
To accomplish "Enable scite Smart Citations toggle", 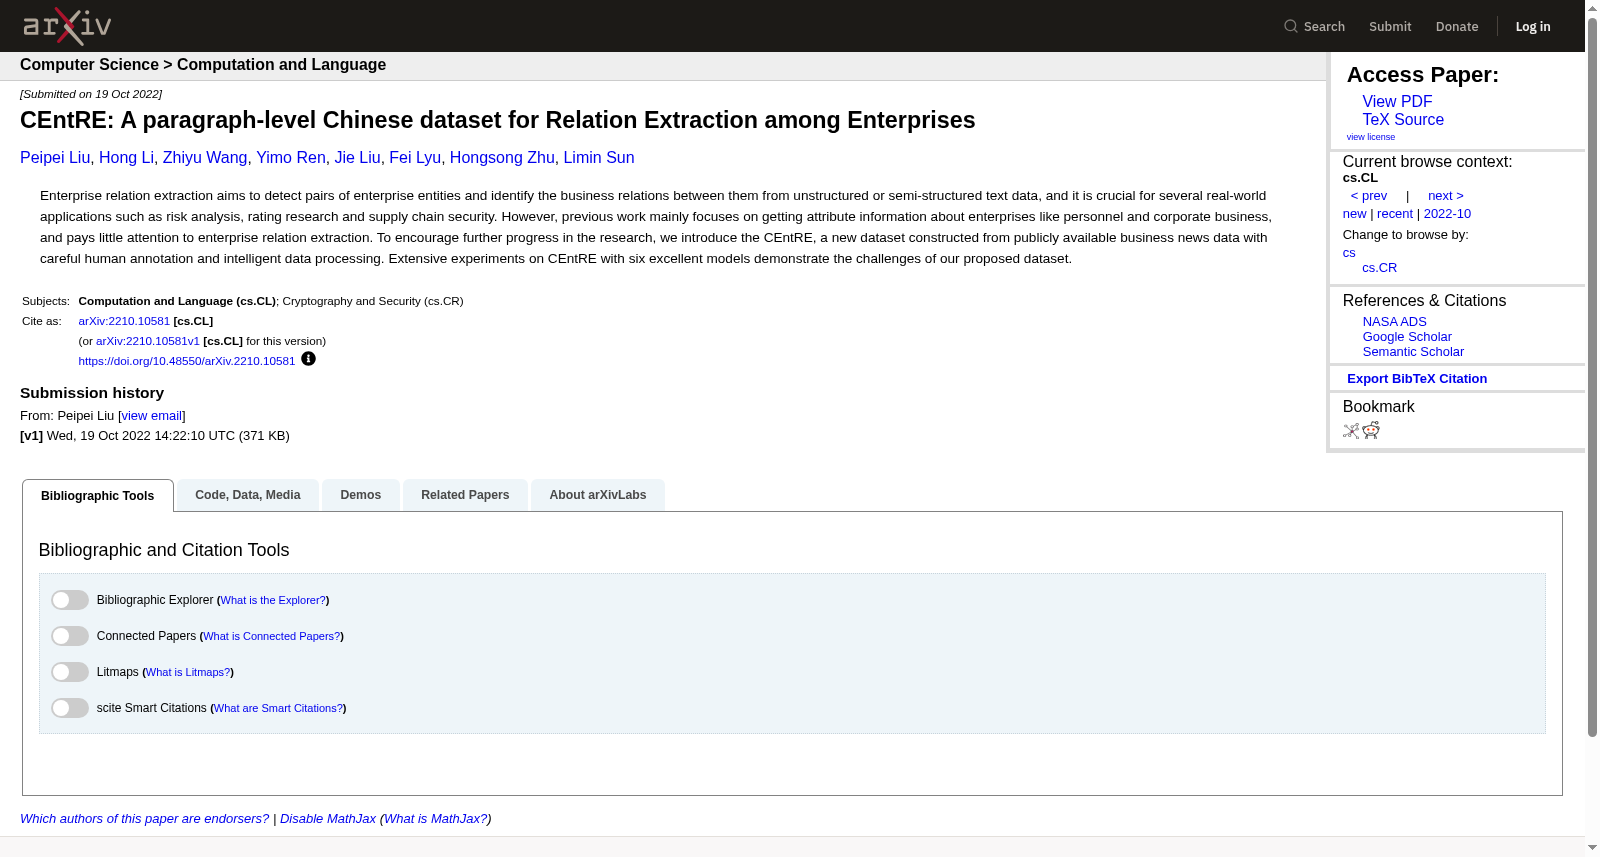I will [70, 708].
